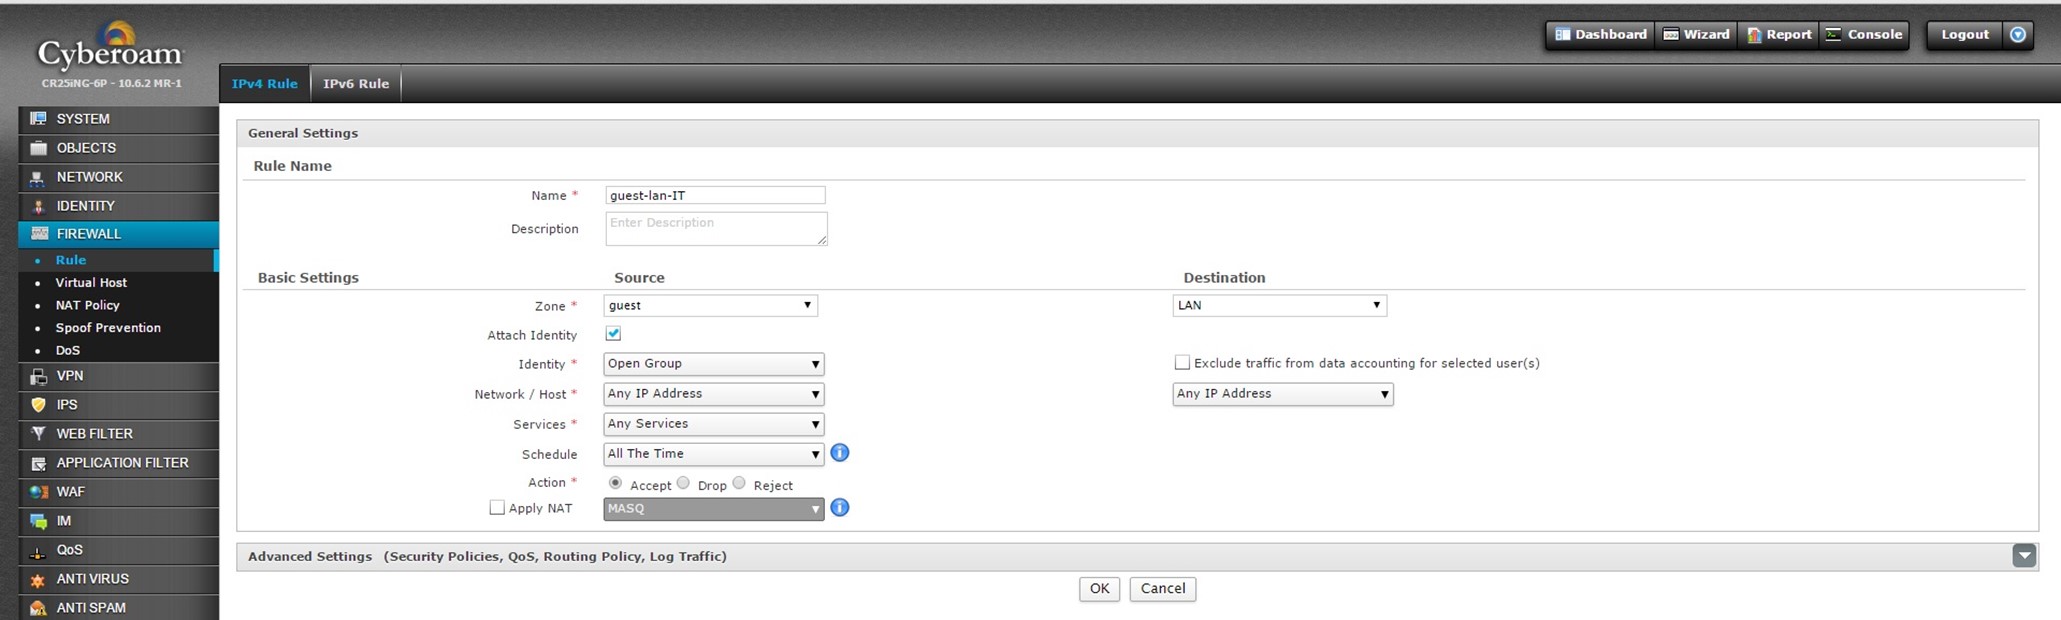
Task: Open the Report view
Action: [1779, 34]
